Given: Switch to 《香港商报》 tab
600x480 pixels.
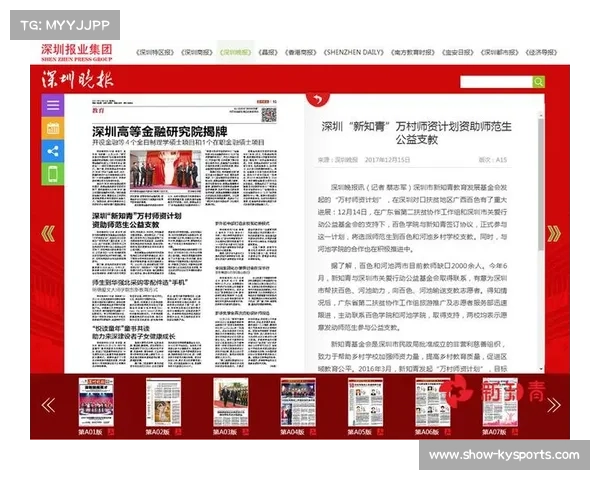Looking at the screenshot, I should (x=300, y=52).
